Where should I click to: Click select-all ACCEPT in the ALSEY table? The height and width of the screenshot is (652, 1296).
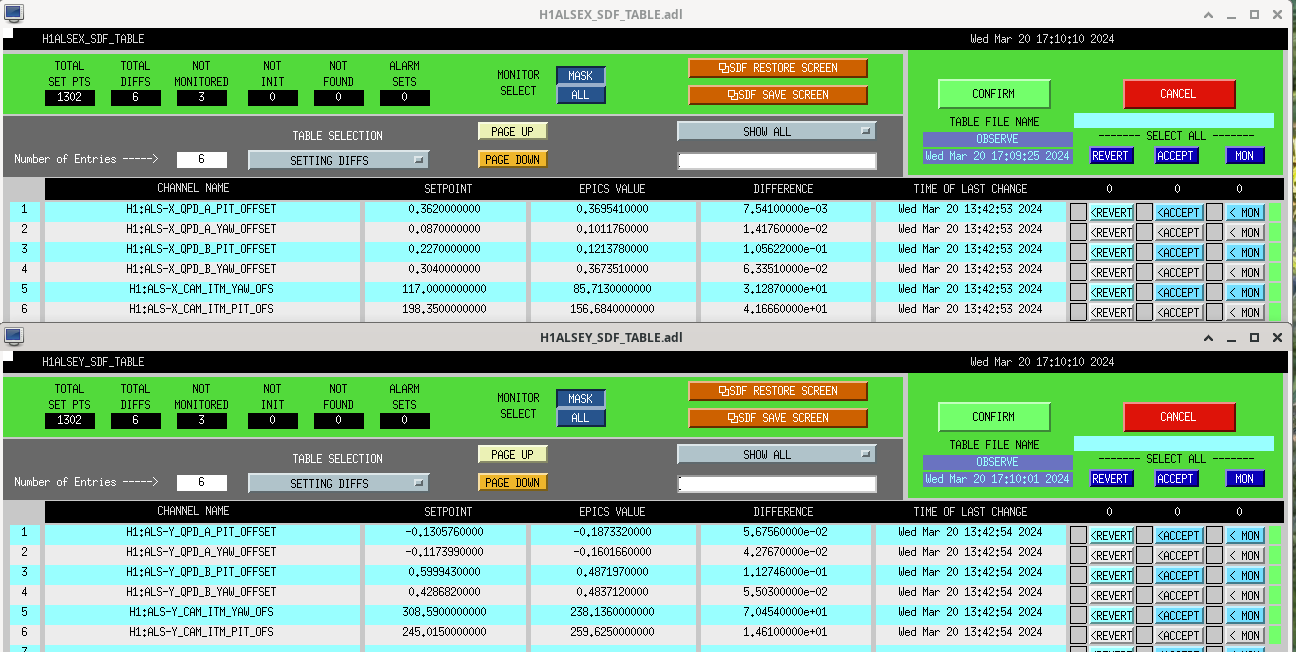tap(1175, 478)
